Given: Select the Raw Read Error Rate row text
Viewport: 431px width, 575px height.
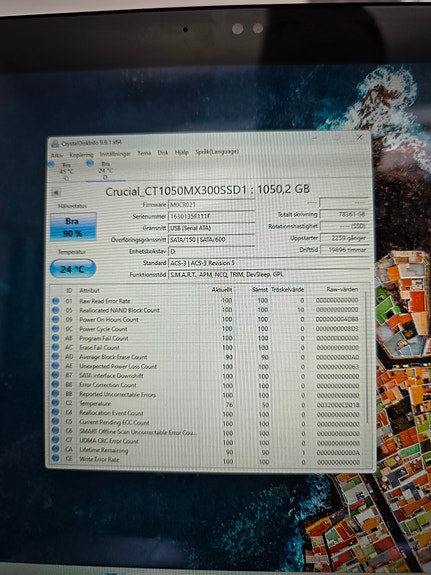Looking at the screenshot, I should click(x=105, y=301).
